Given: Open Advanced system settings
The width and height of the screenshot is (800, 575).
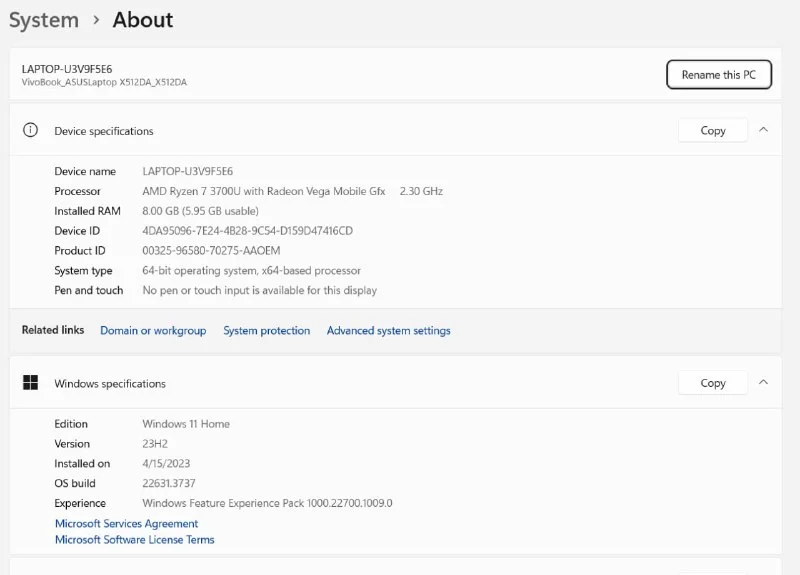Looking at the screenshot, I should [388, 331].
